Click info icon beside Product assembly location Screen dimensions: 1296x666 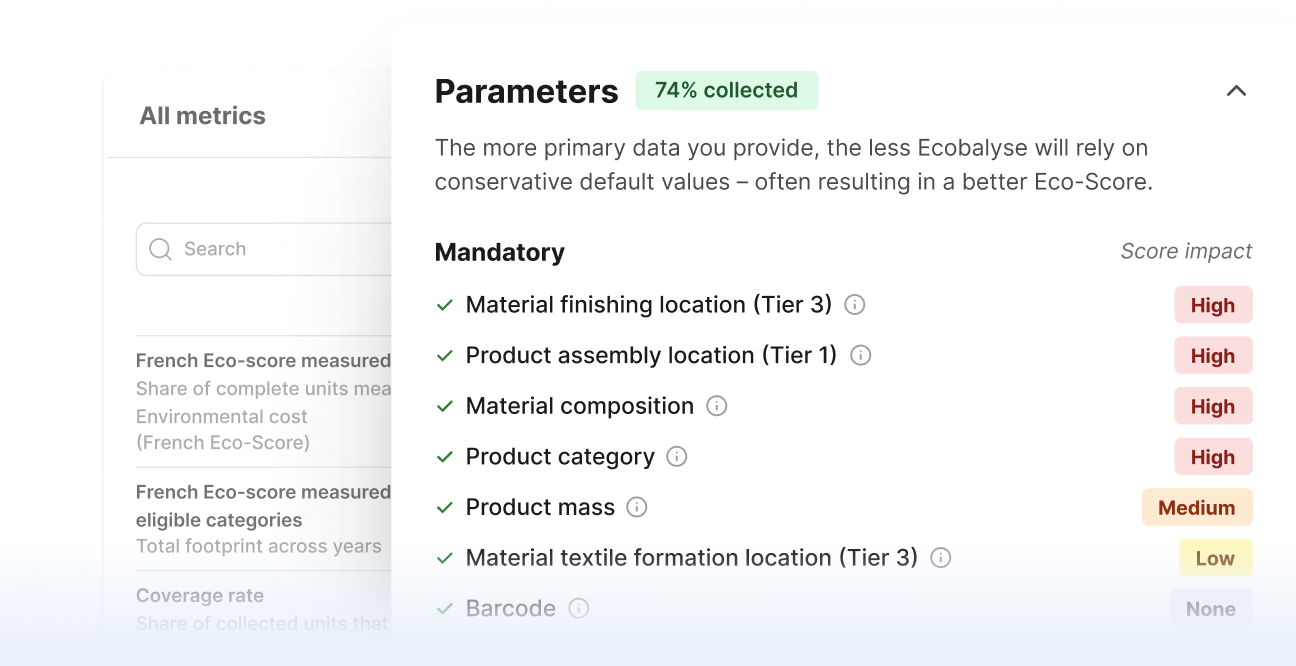point(860,356)
